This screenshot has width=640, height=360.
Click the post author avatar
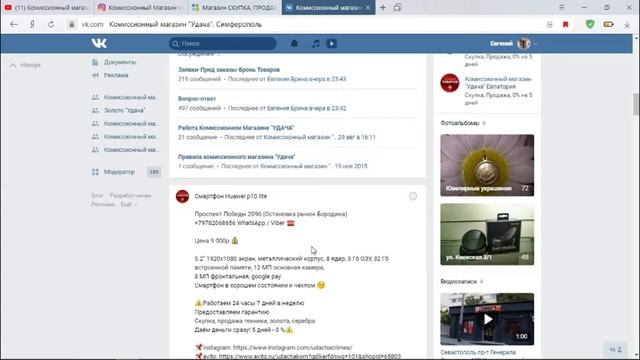182,196
